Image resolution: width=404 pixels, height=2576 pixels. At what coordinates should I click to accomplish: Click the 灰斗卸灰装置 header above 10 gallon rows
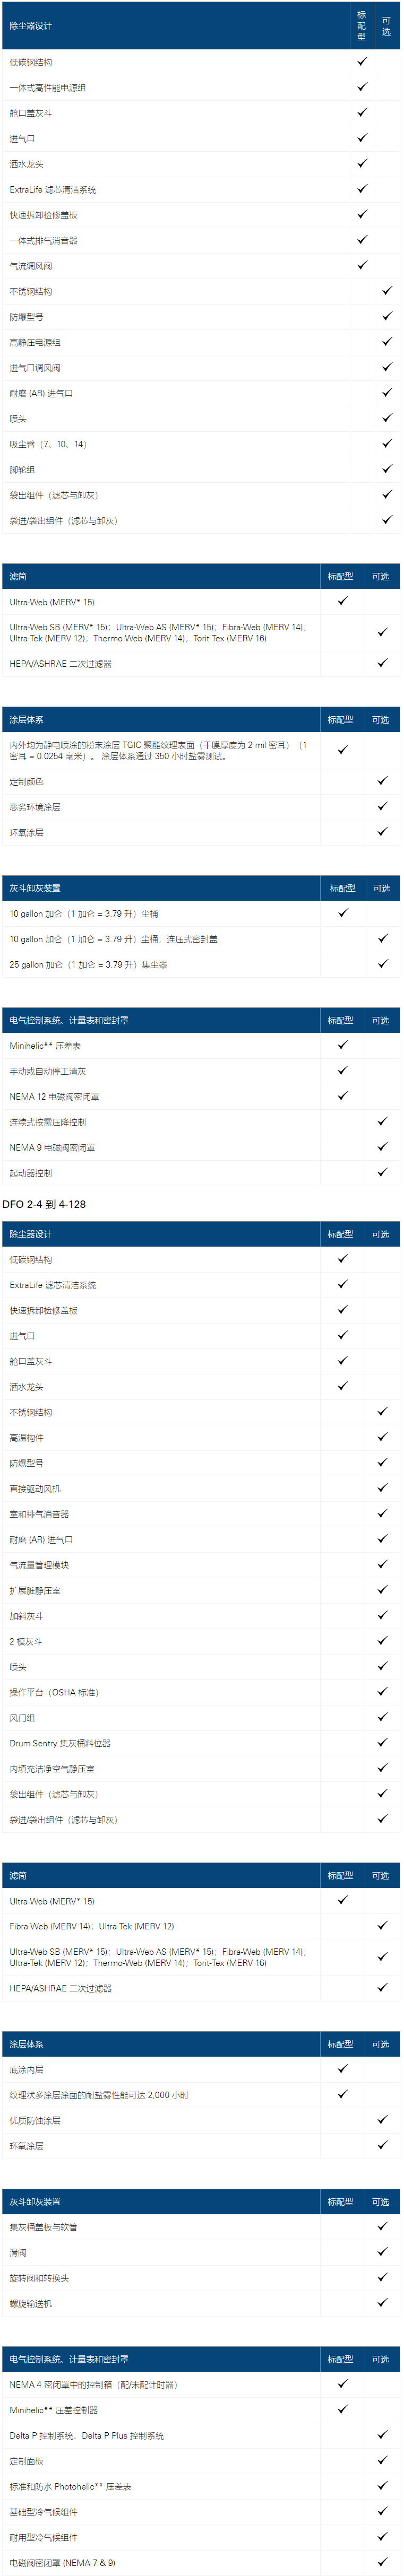35,888
